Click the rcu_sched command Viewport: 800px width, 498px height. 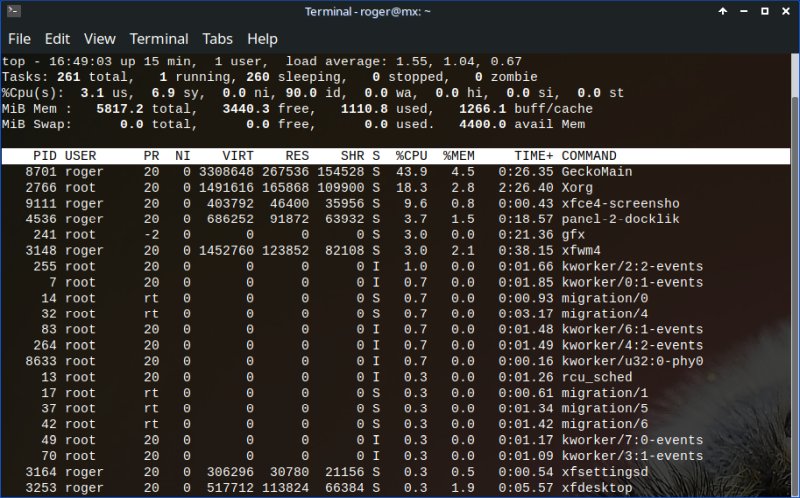[597, 377]
